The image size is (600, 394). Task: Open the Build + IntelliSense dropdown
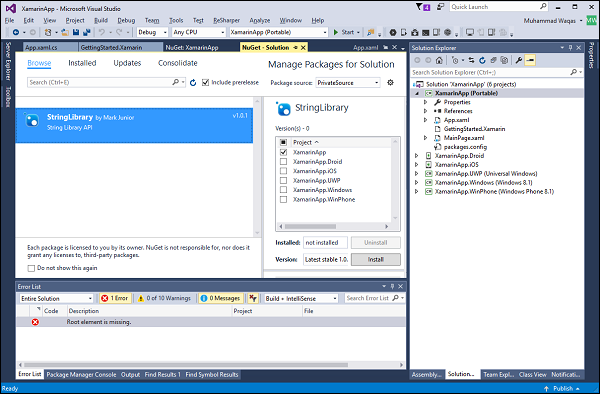click(x=301, y=298)
